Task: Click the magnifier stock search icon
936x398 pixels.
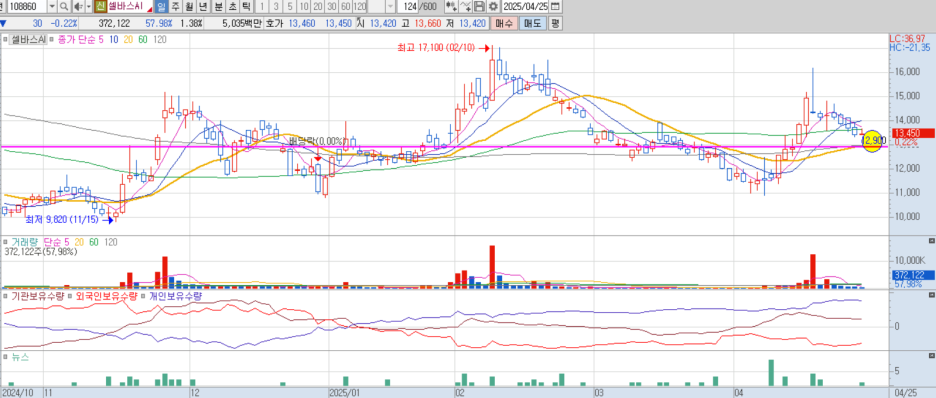Action: (64, 7)
